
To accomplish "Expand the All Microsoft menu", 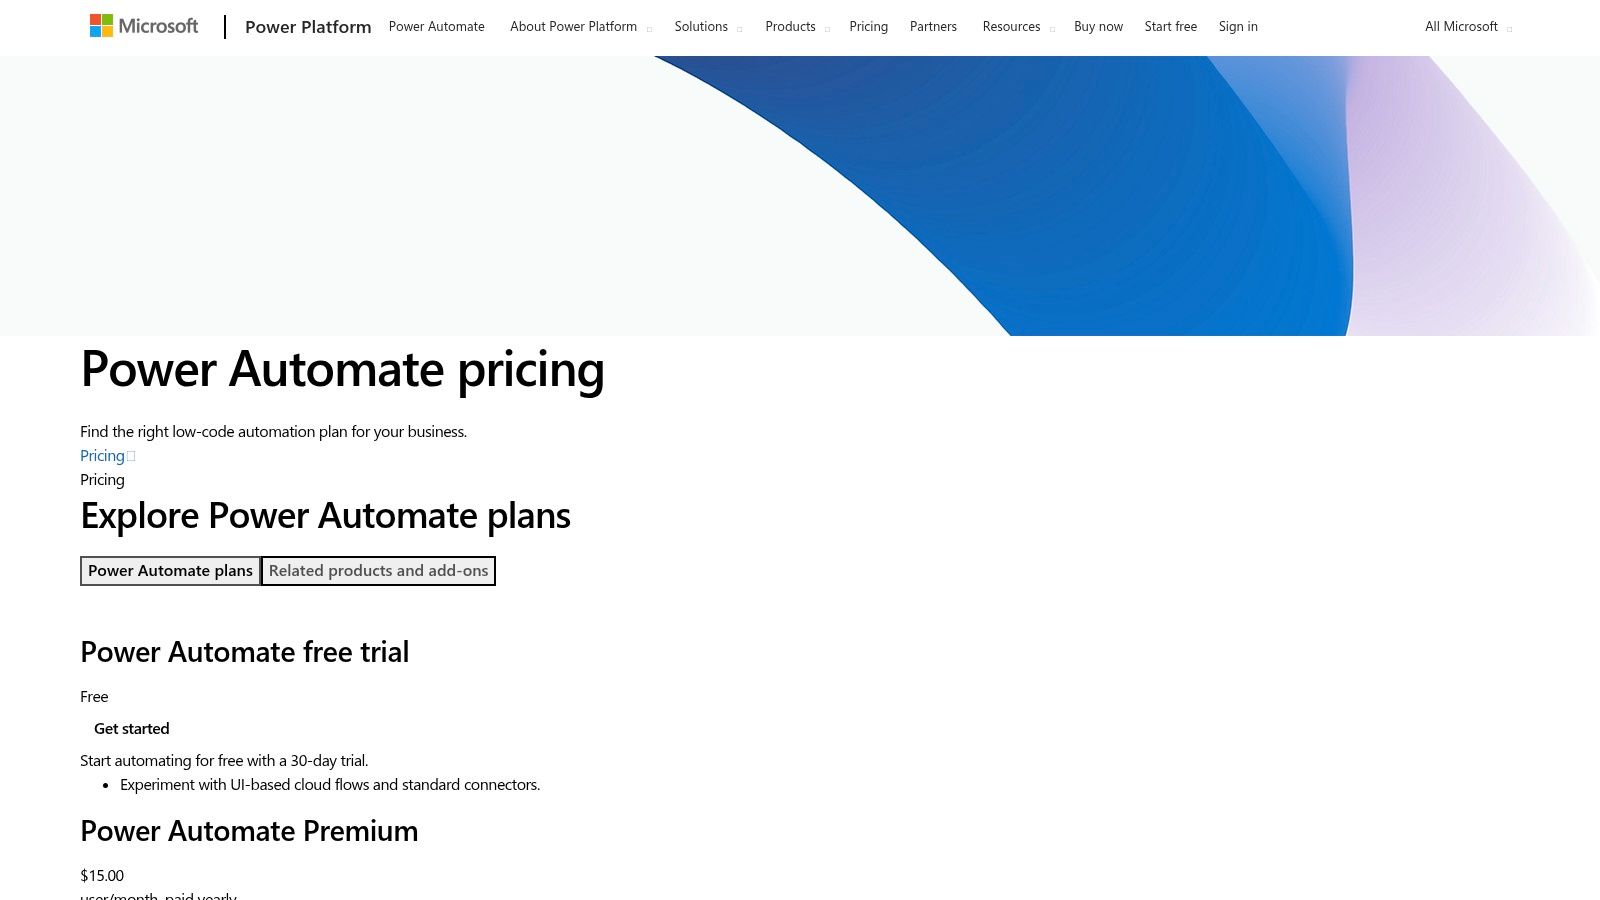I will 1462,27.
